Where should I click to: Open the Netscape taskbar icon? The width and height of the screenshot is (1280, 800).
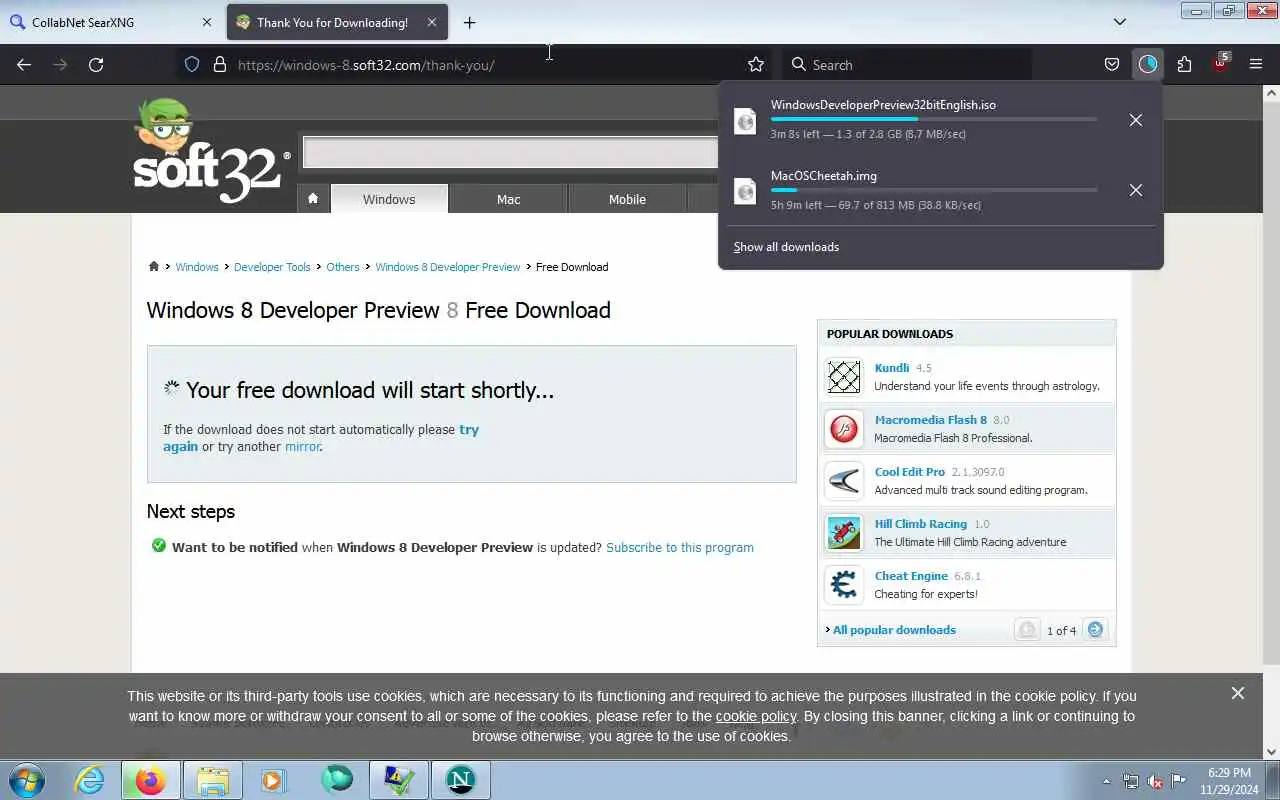click(x=460, y=780)
